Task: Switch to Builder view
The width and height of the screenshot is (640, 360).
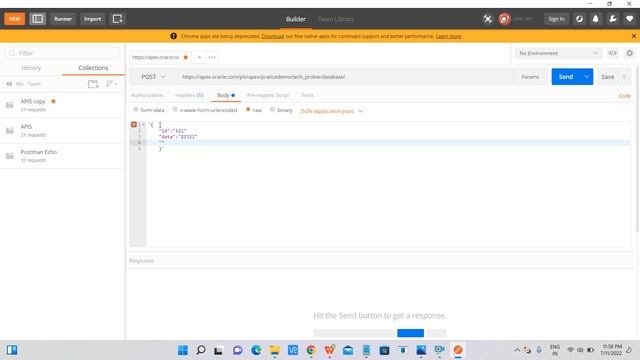Action: [296, 19]
